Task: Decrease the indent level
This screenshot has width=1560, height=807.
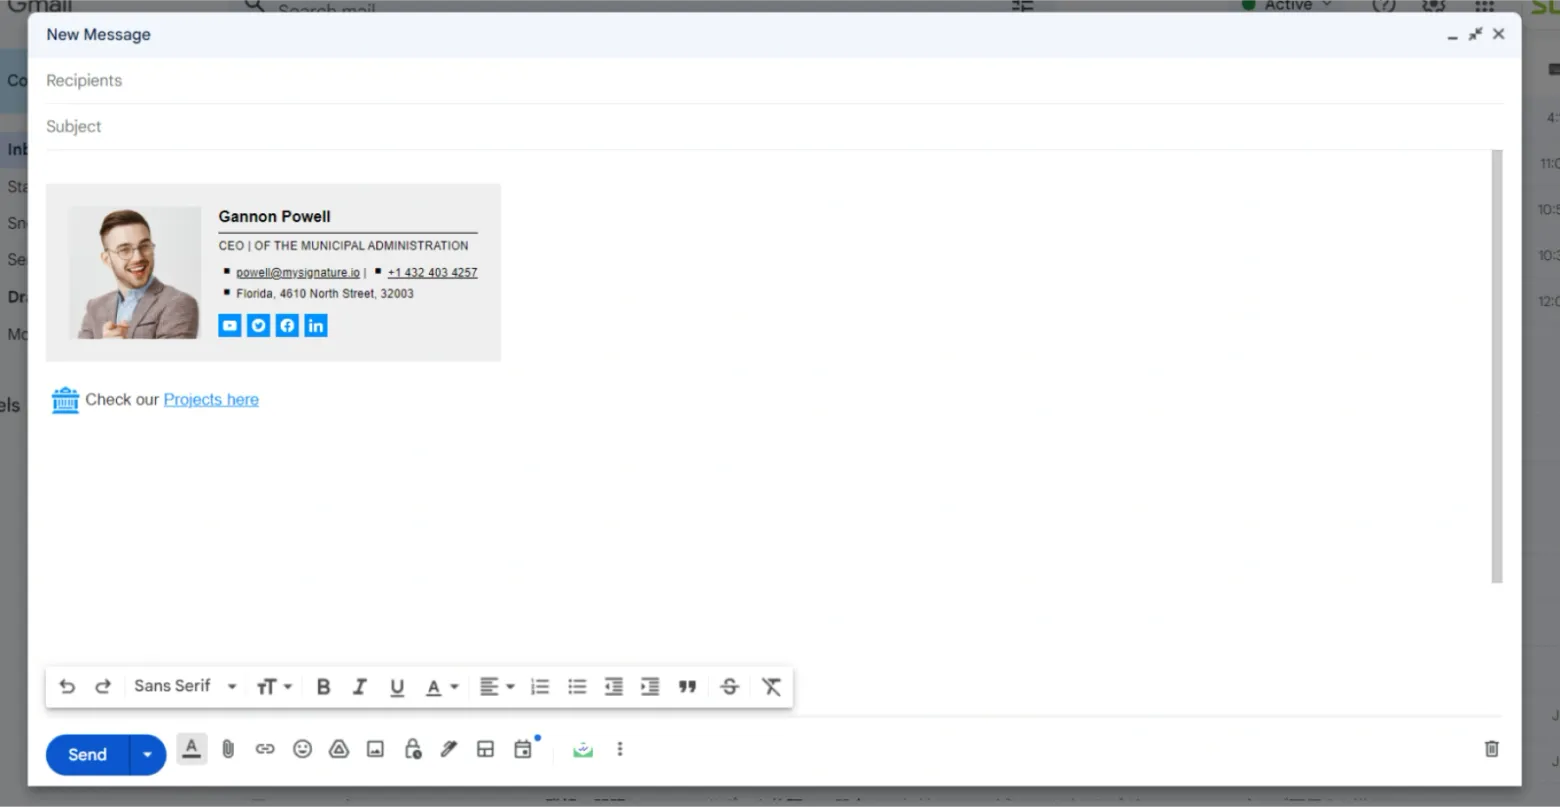Action: [x=614, y=687]
